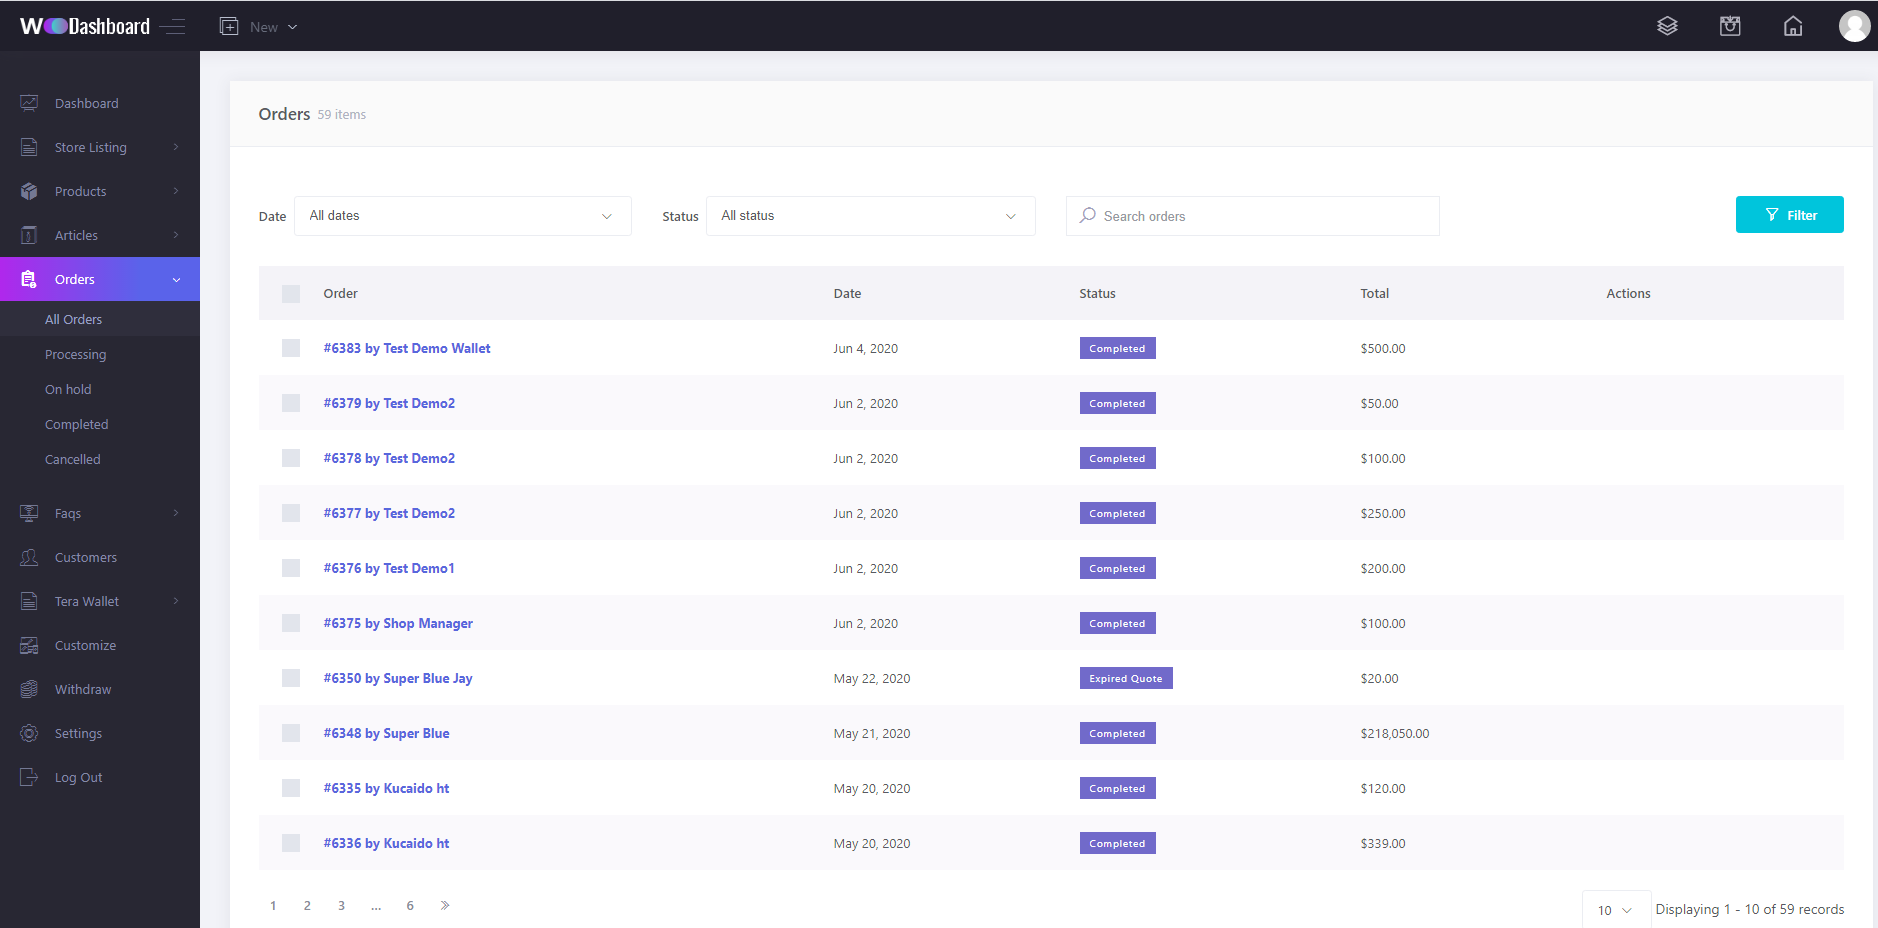Tick the checkbox for order #6383

coord(291,348)
